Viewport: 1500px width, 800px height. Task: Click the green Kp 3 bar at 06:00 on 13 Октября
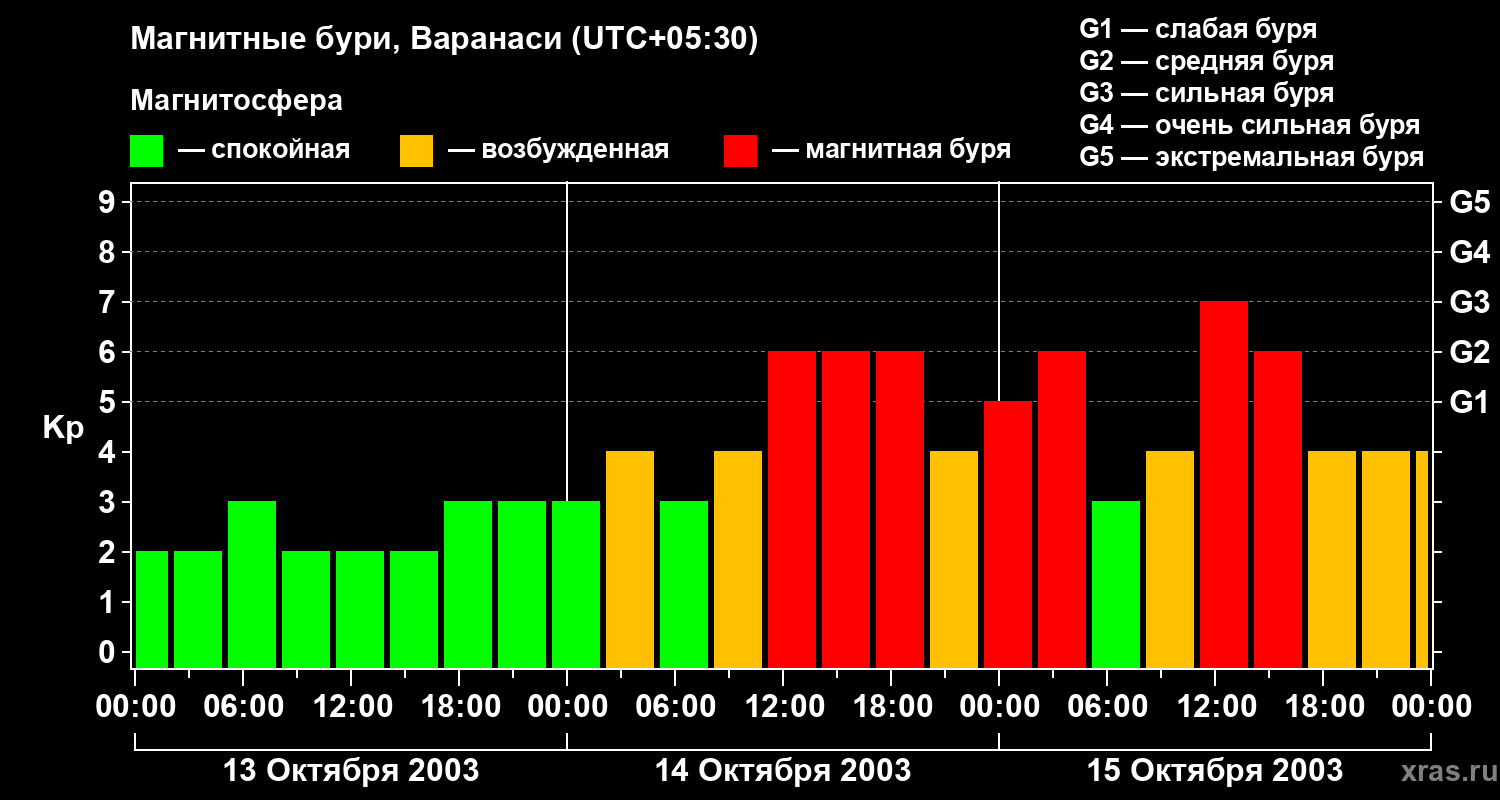tap(252, 584)
